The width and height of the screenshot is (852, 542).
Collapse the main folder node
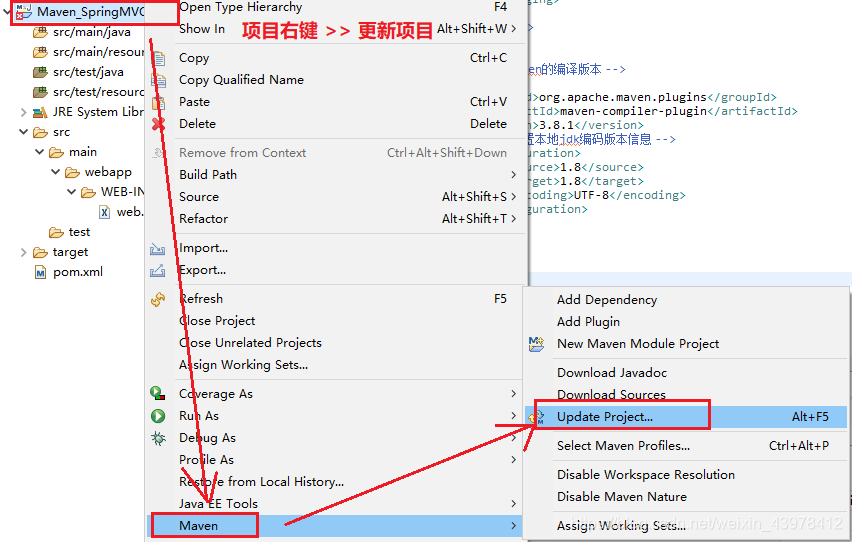[39, 152]
